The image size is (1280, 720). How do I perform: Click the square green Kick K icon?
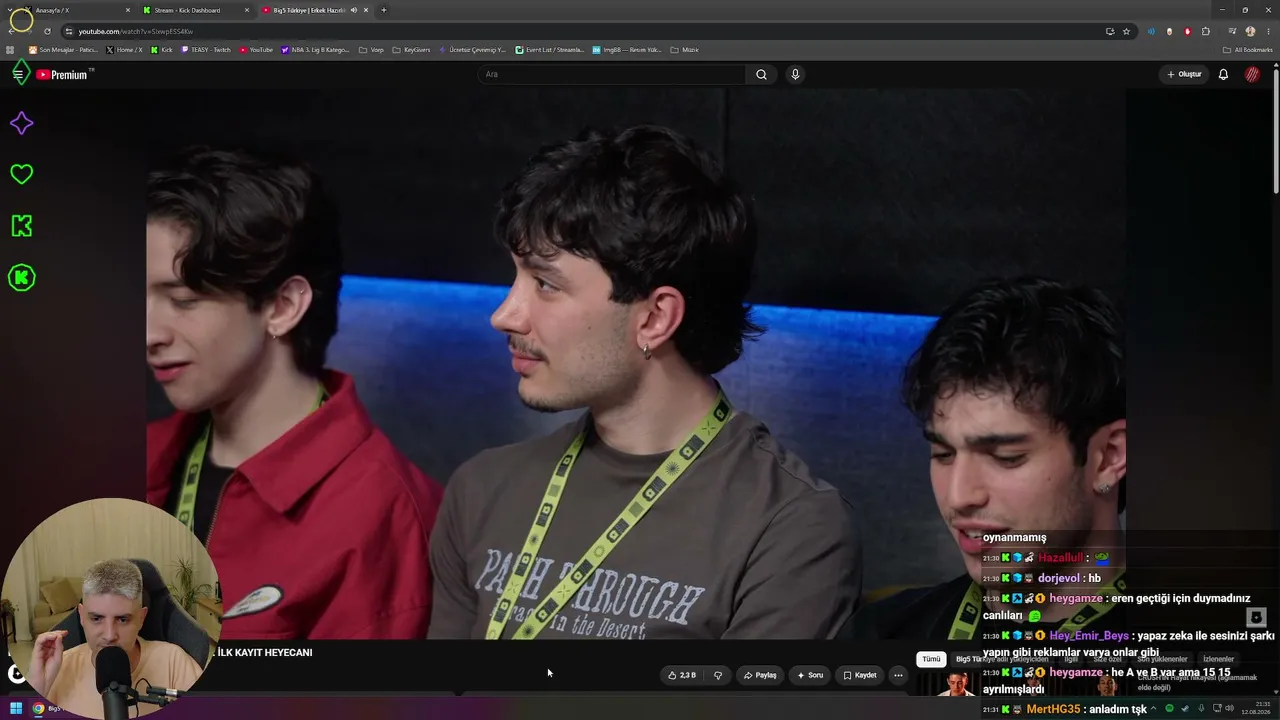pyautogui.click(x=21, y=226)
